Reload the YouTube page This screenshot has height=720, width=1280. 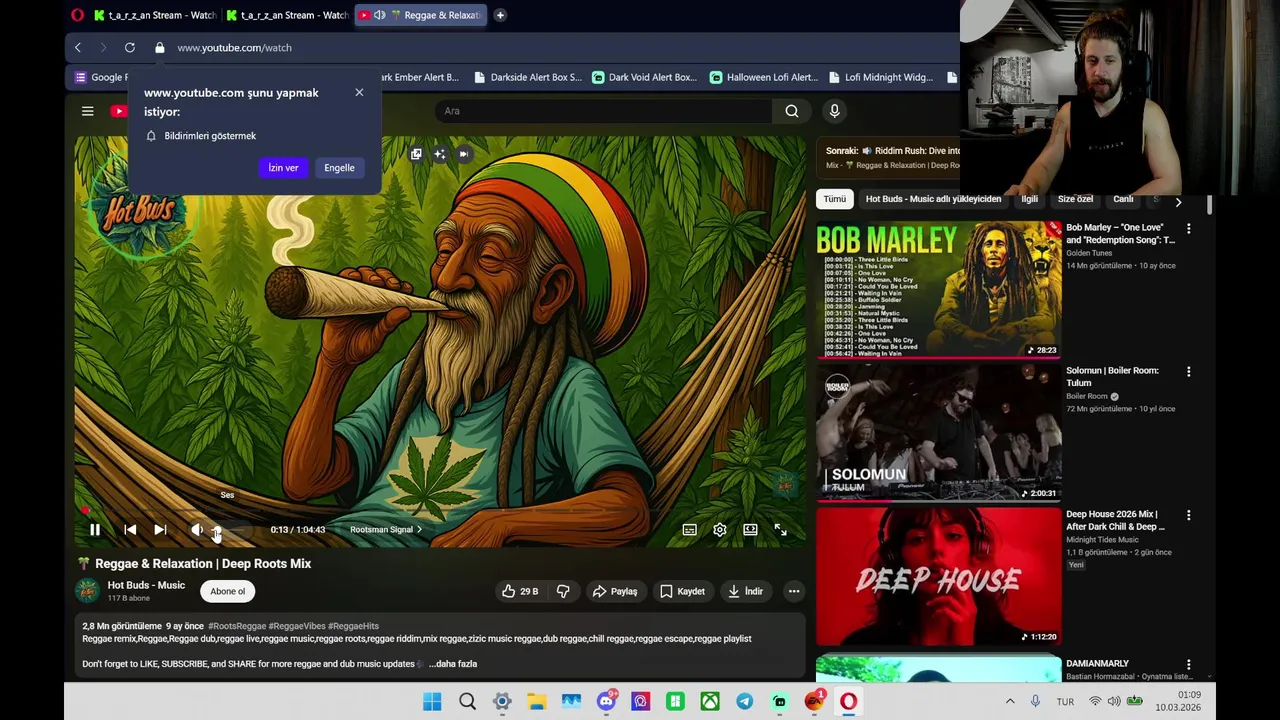(130, 47)
